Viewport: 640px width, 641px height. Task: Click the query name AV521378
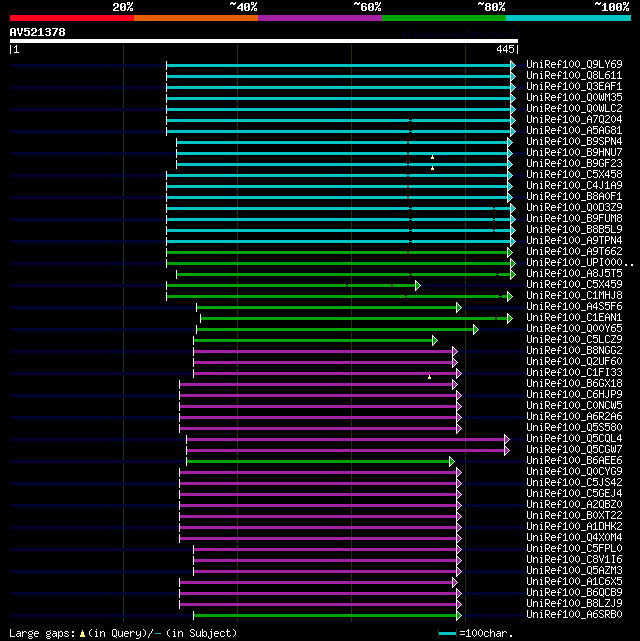tap(37, 32)
